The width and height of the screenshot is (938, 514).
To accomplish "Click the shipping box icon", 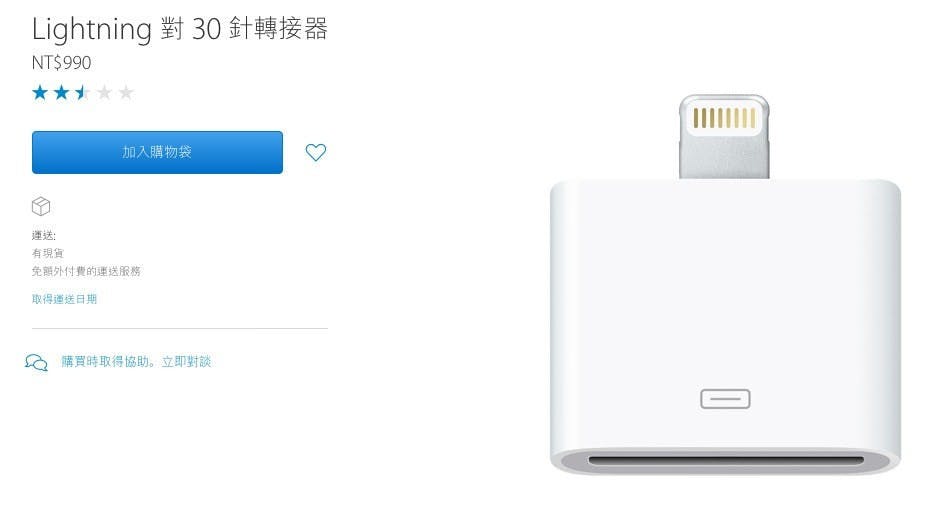I will coord(41,206).
